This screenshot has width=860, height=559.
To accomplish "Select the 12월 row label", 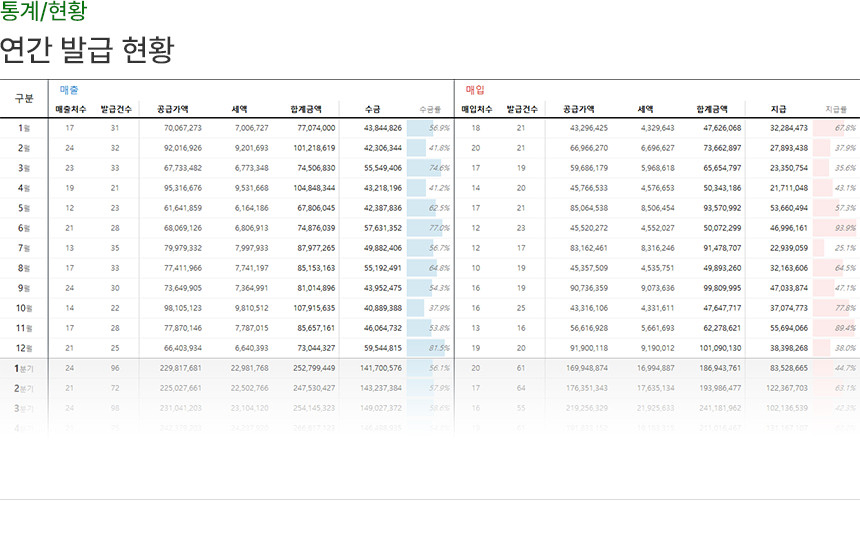I will point(24,348).
